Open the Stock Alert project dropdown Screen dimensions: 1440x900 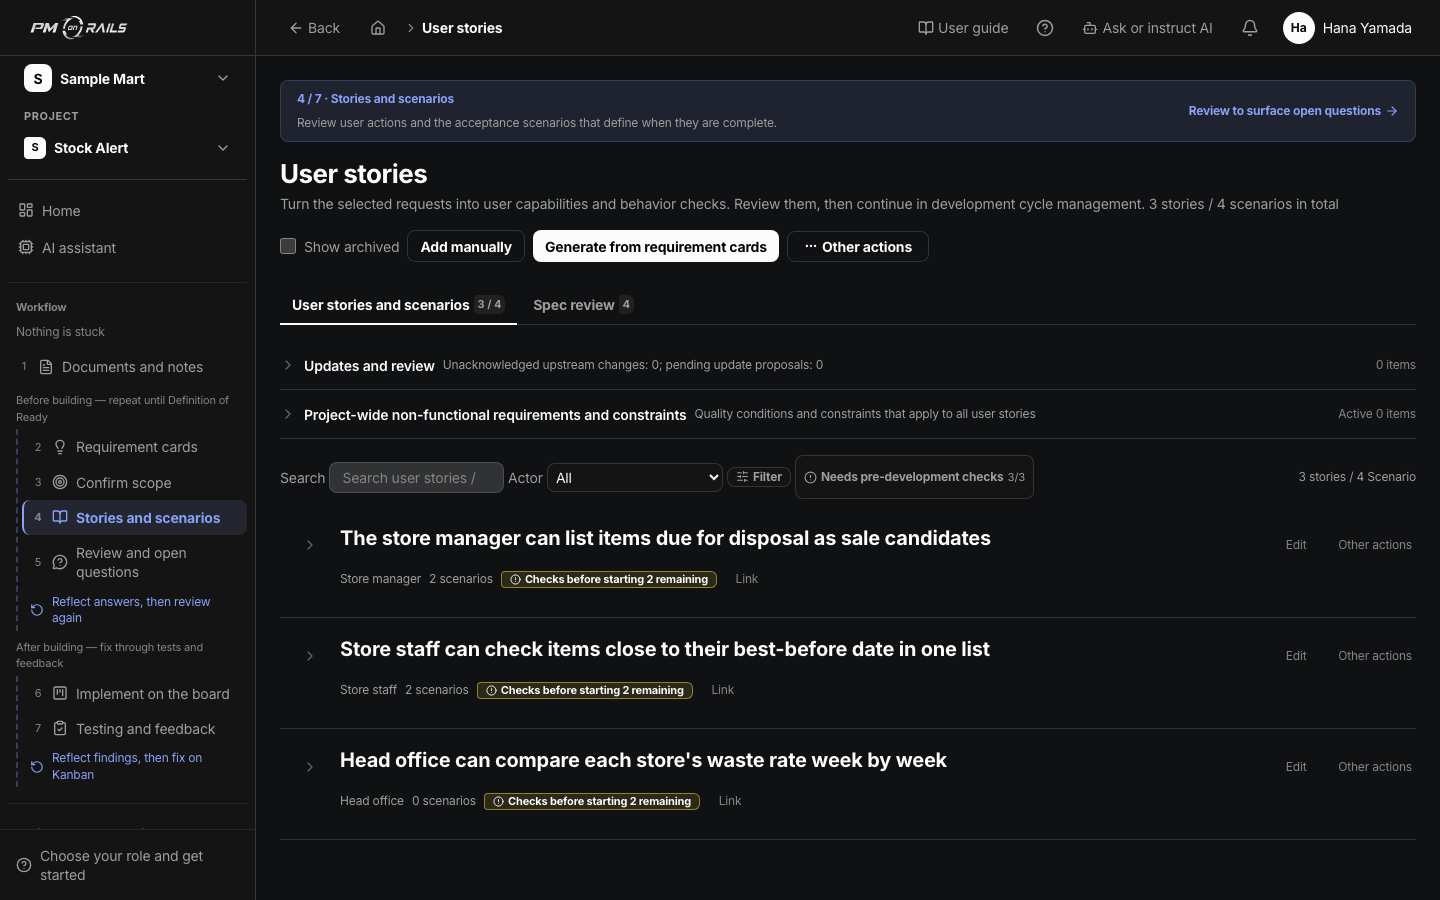(127, 148)
